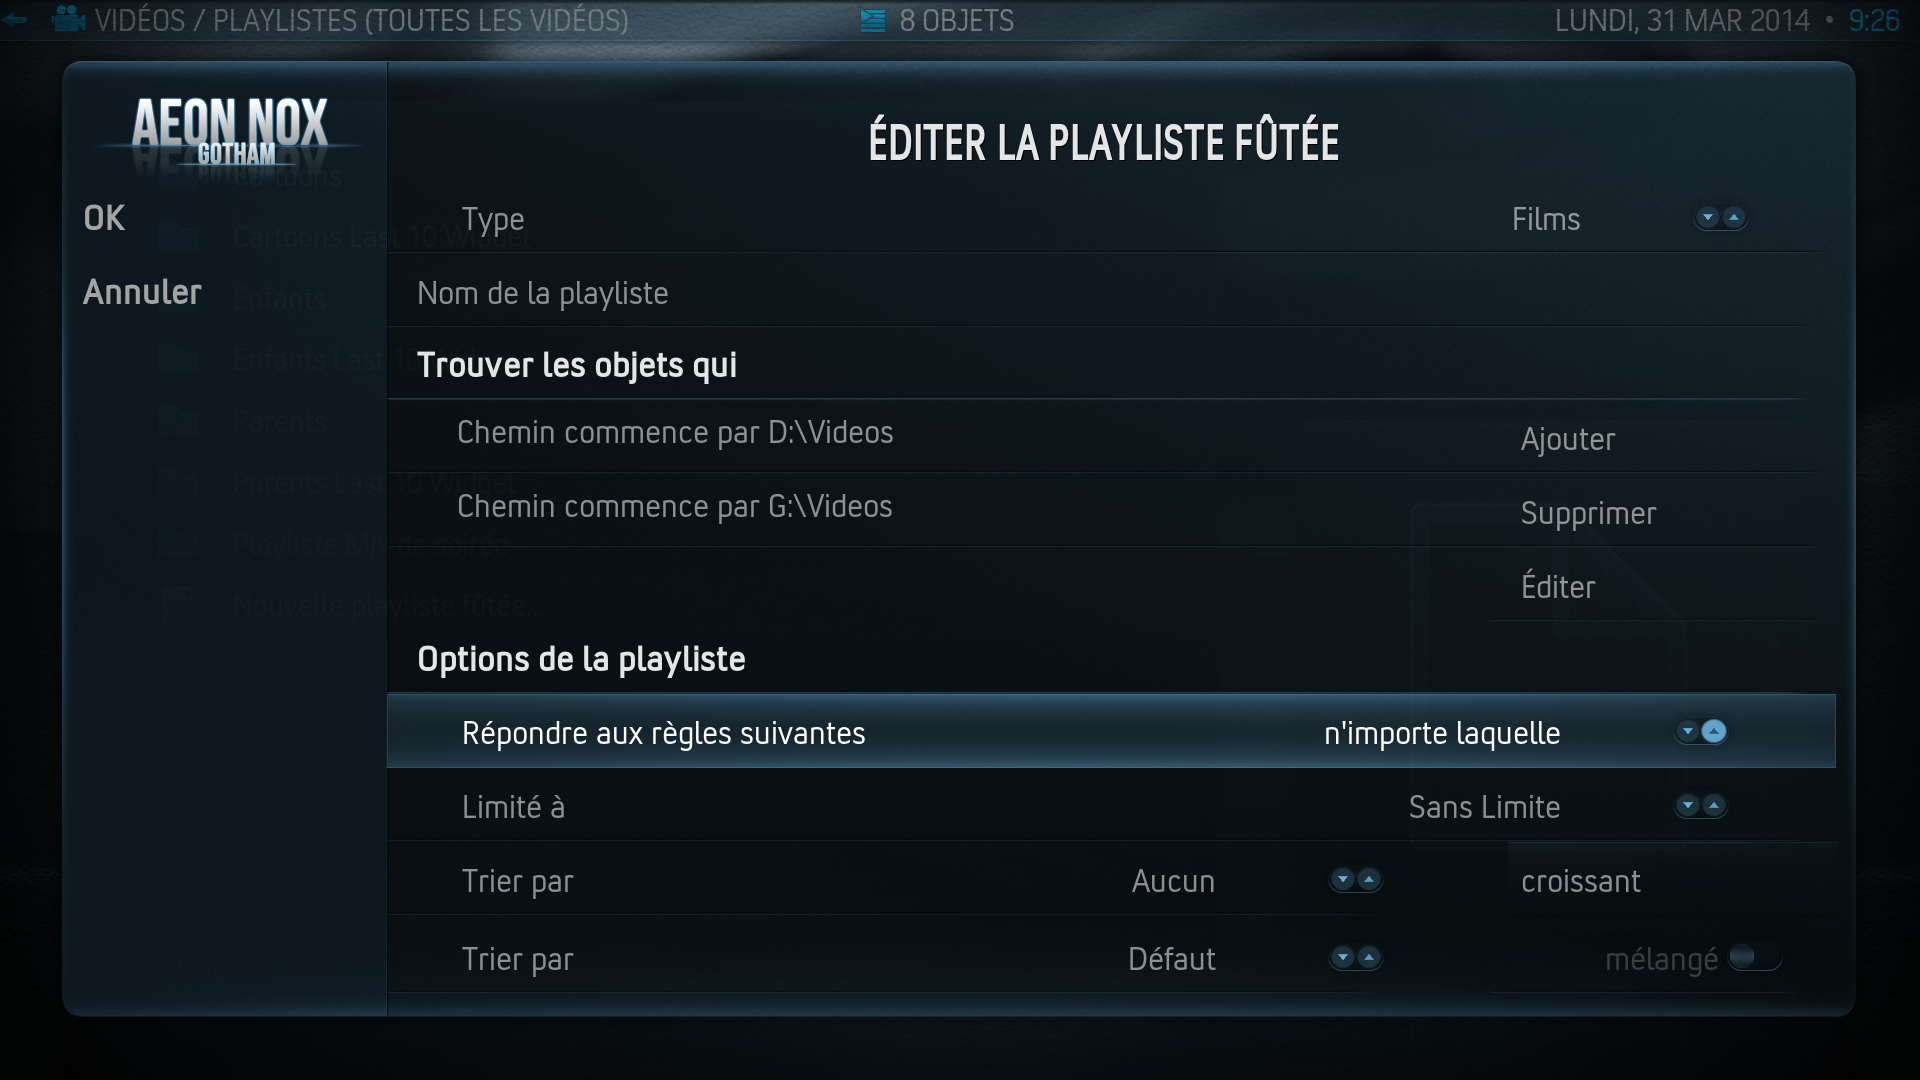Click the list icon beside 8 OBJETS
Viewport: 1920px width, 1080px height.
[x=873, y=20]
